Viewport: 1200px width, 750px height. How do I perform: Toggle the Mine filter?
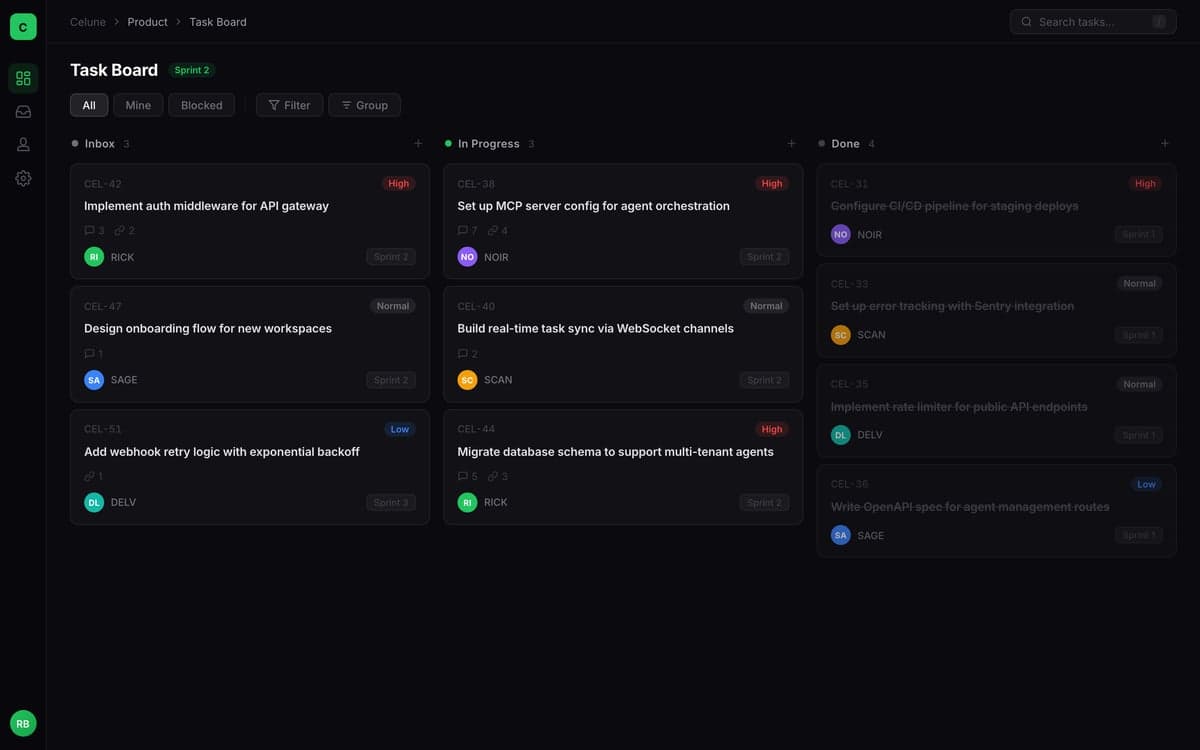(139, 104)
